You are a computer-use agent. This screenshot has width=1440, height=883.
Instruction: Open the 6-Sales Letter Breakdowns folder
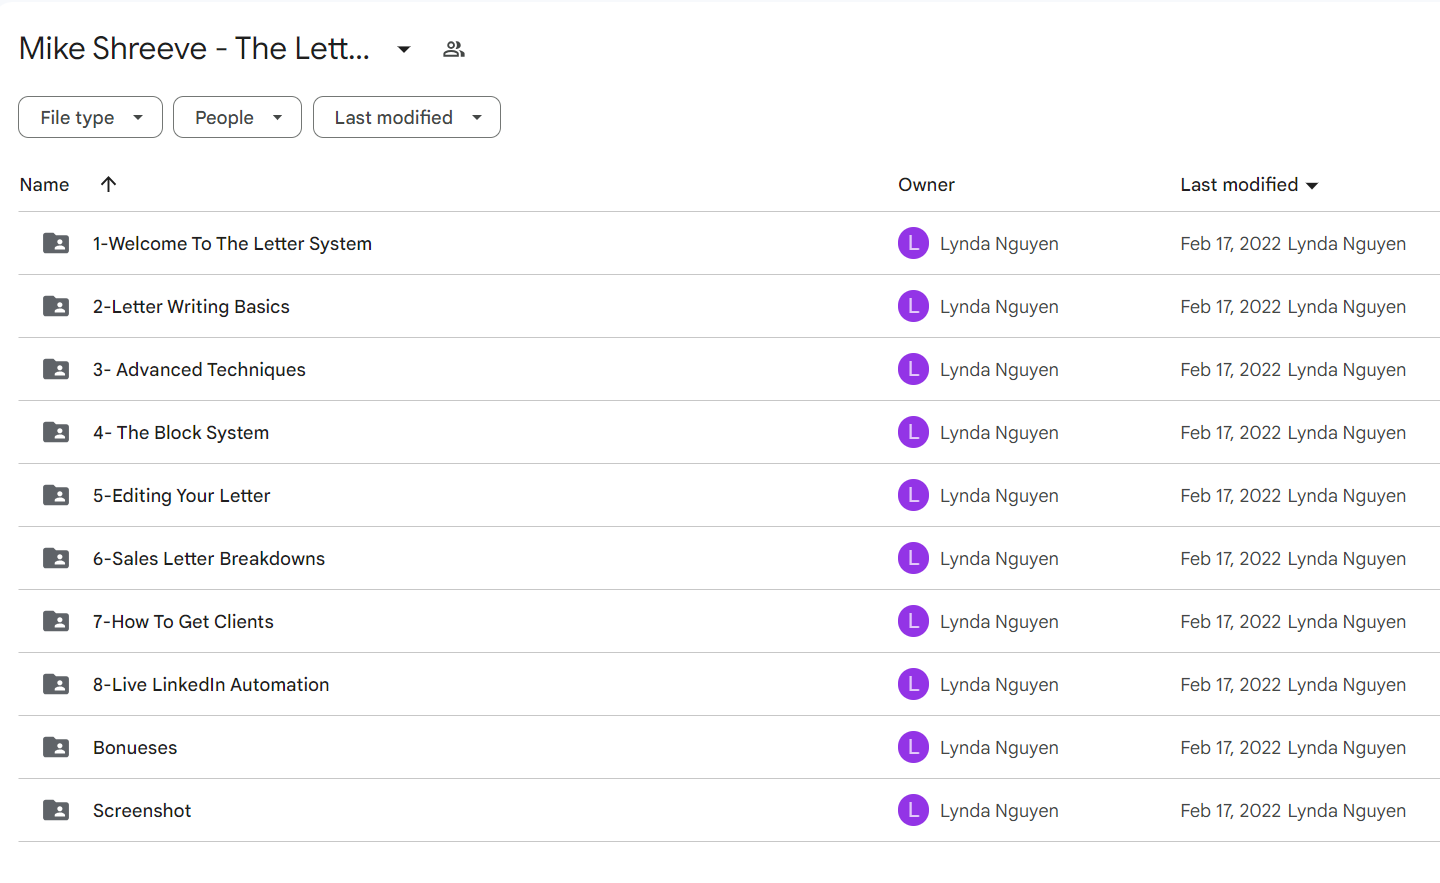pyautogui.click(x=209, y=559)
